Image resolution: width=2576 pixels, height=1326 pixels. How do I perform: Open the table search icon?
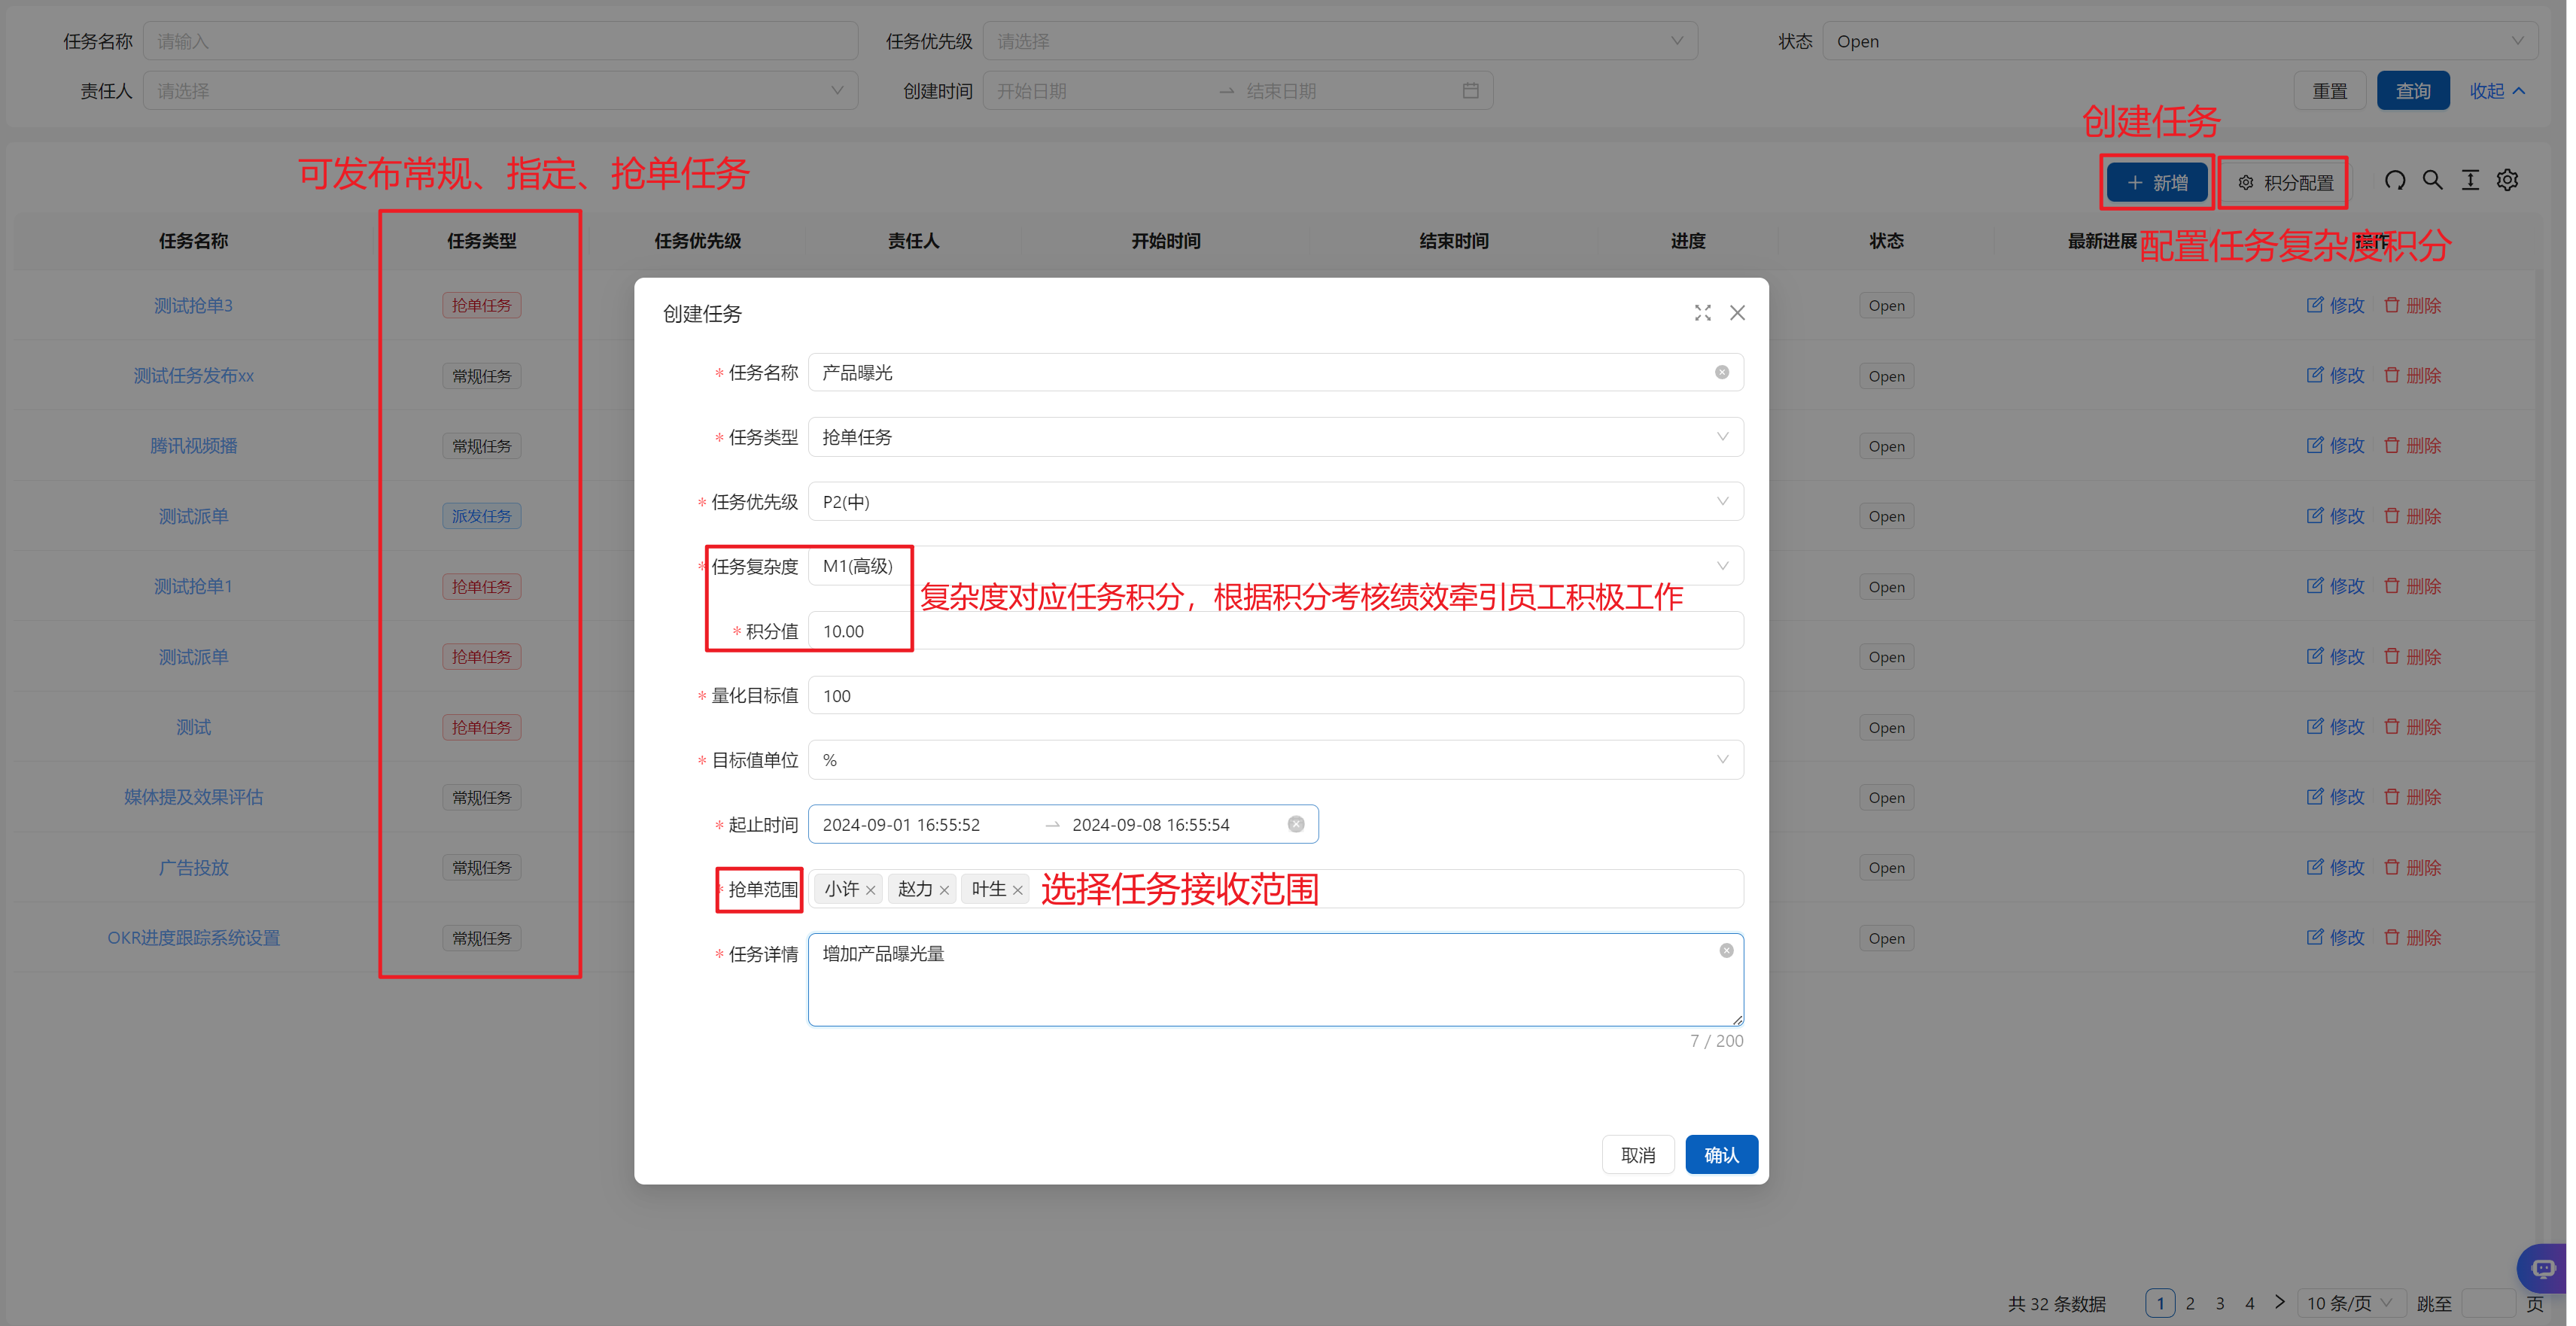coord(2433,181)
